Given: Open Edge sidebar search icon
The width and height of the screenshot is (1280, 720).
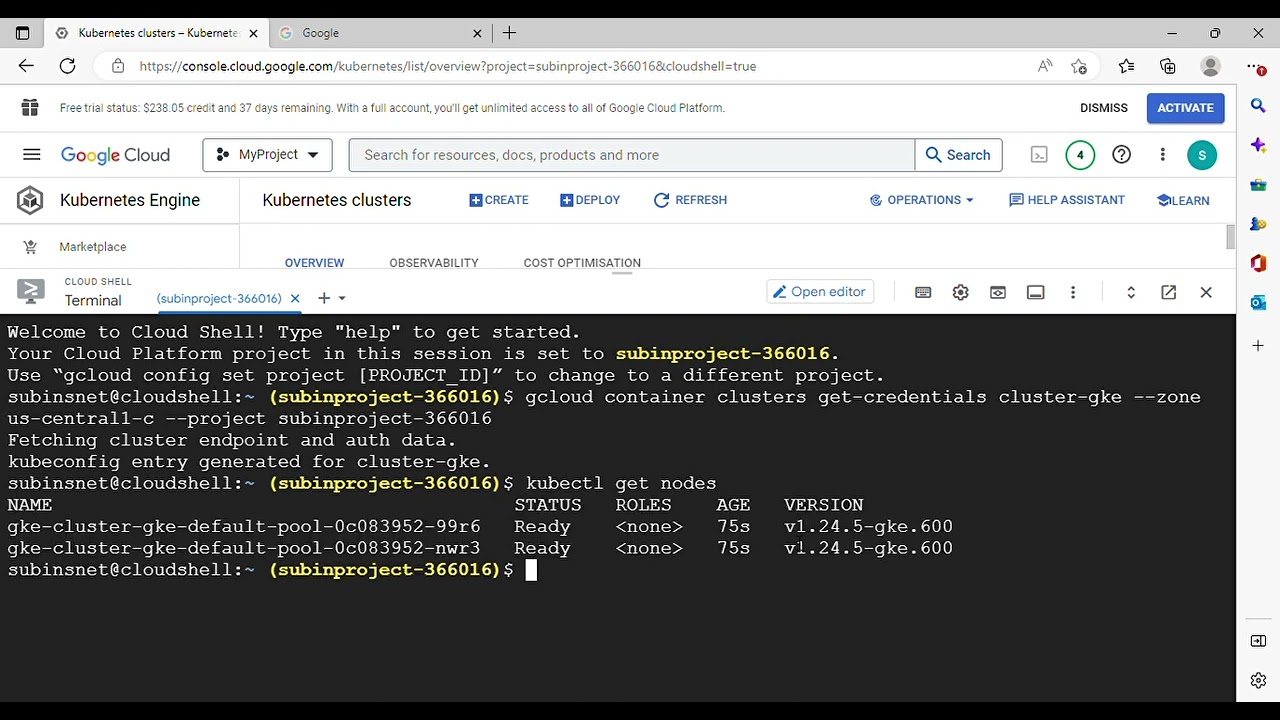Looking at the screenshot, I should pos(1258,105).
